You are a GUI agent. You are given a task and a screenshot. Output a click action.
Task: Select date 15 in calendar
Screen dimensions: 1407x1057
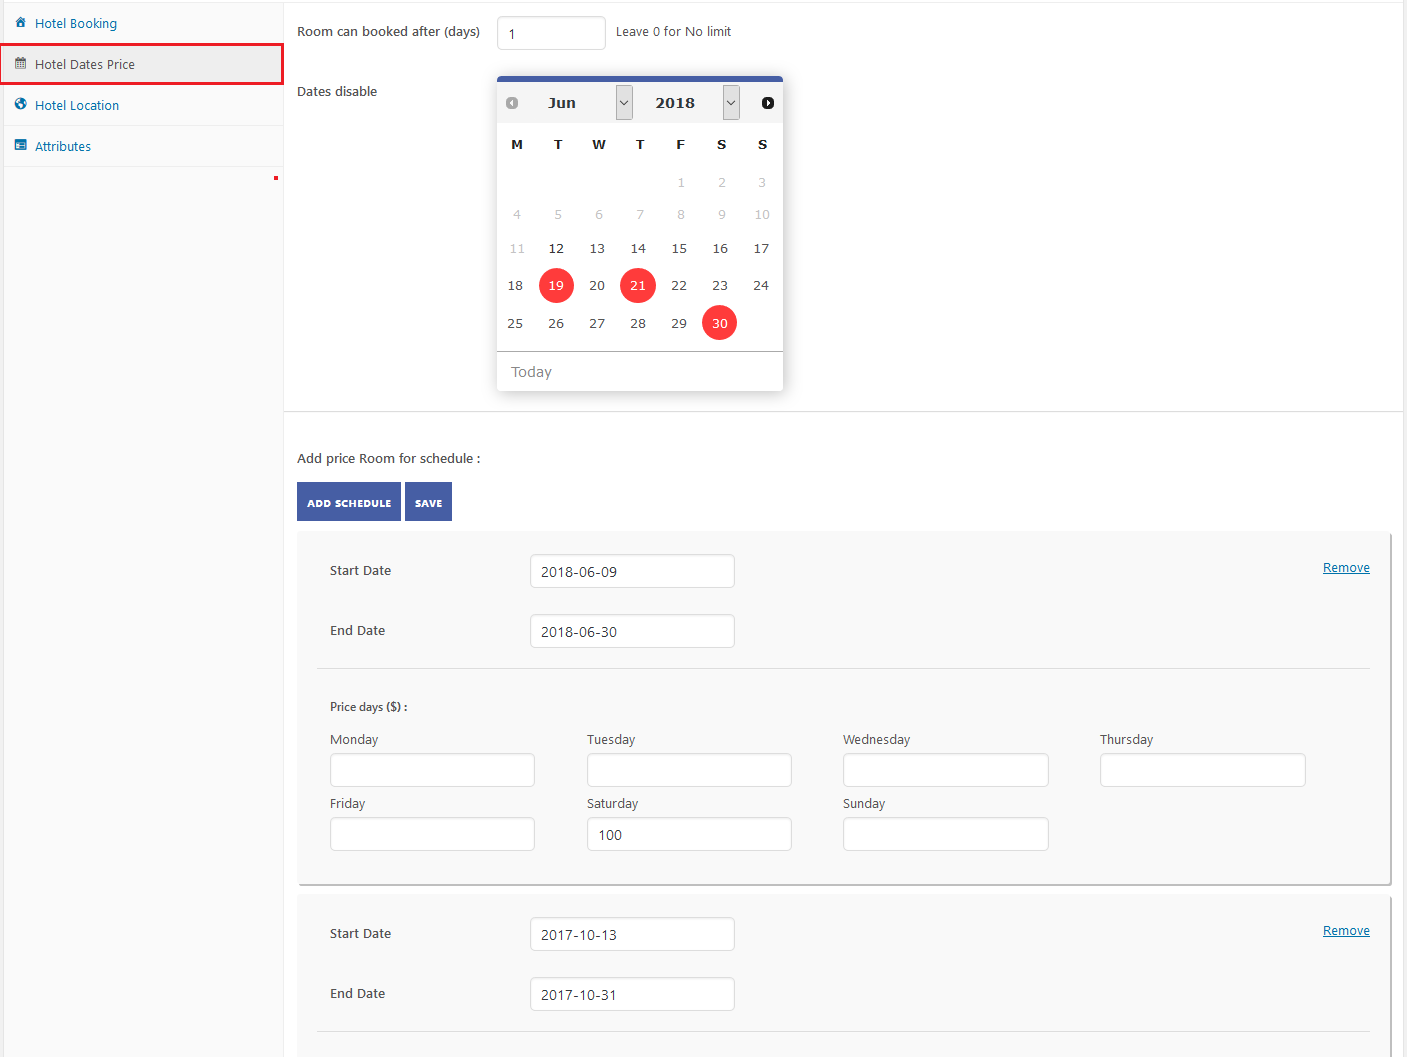(x=679, y=249)
